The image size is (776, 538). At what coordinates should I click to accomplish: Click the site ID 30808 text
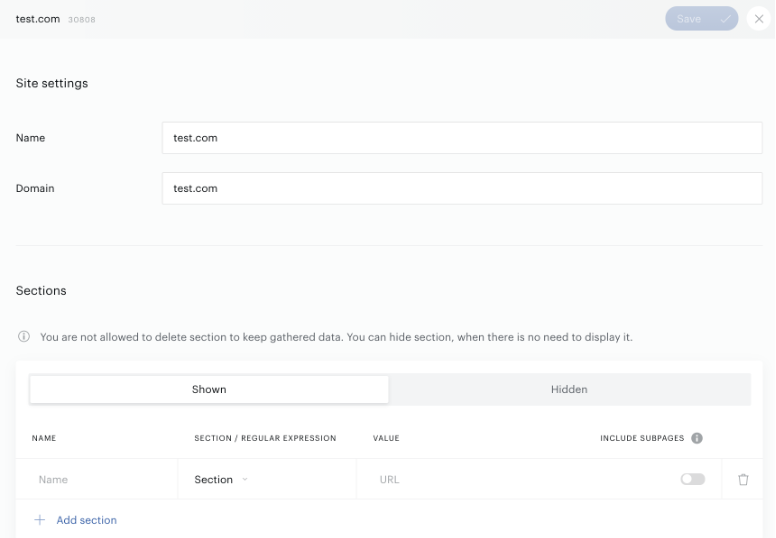coord(82,20)
